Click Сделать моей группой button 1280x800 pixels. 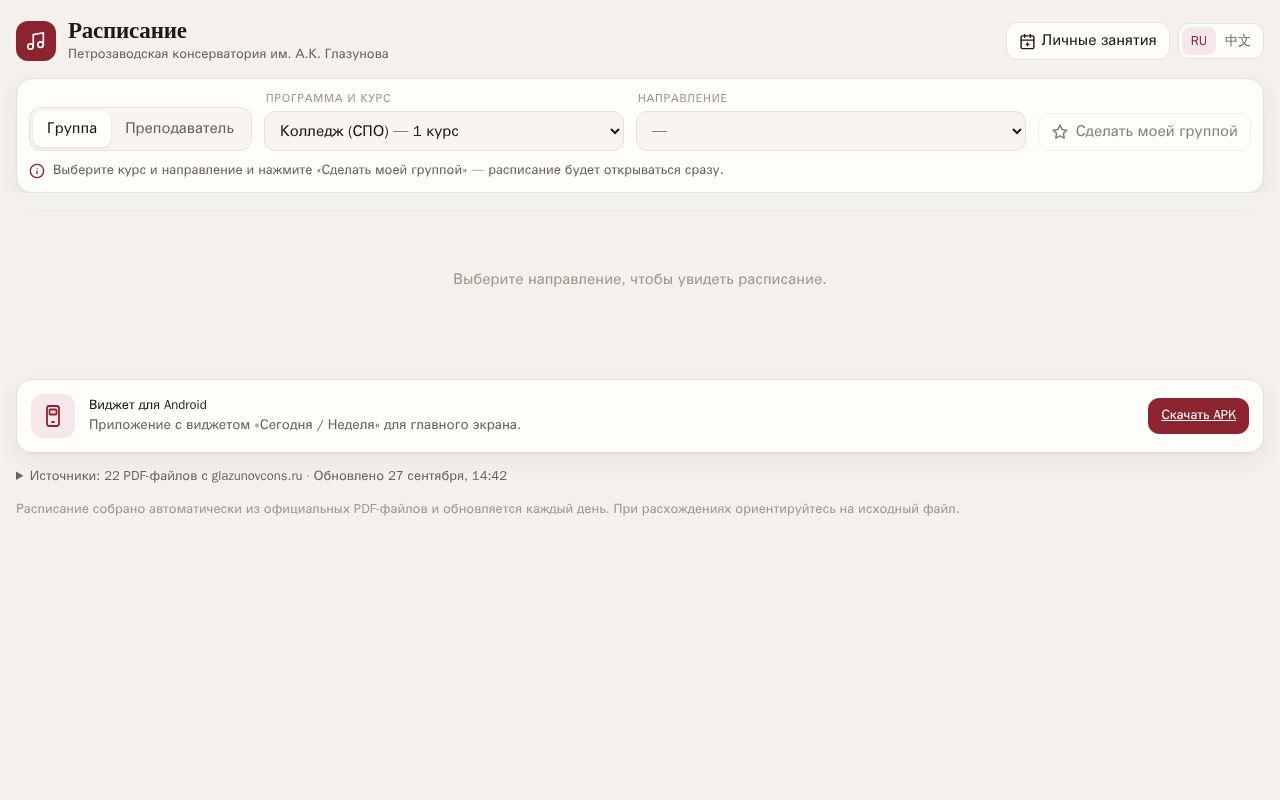click(x=1144, y=132)
